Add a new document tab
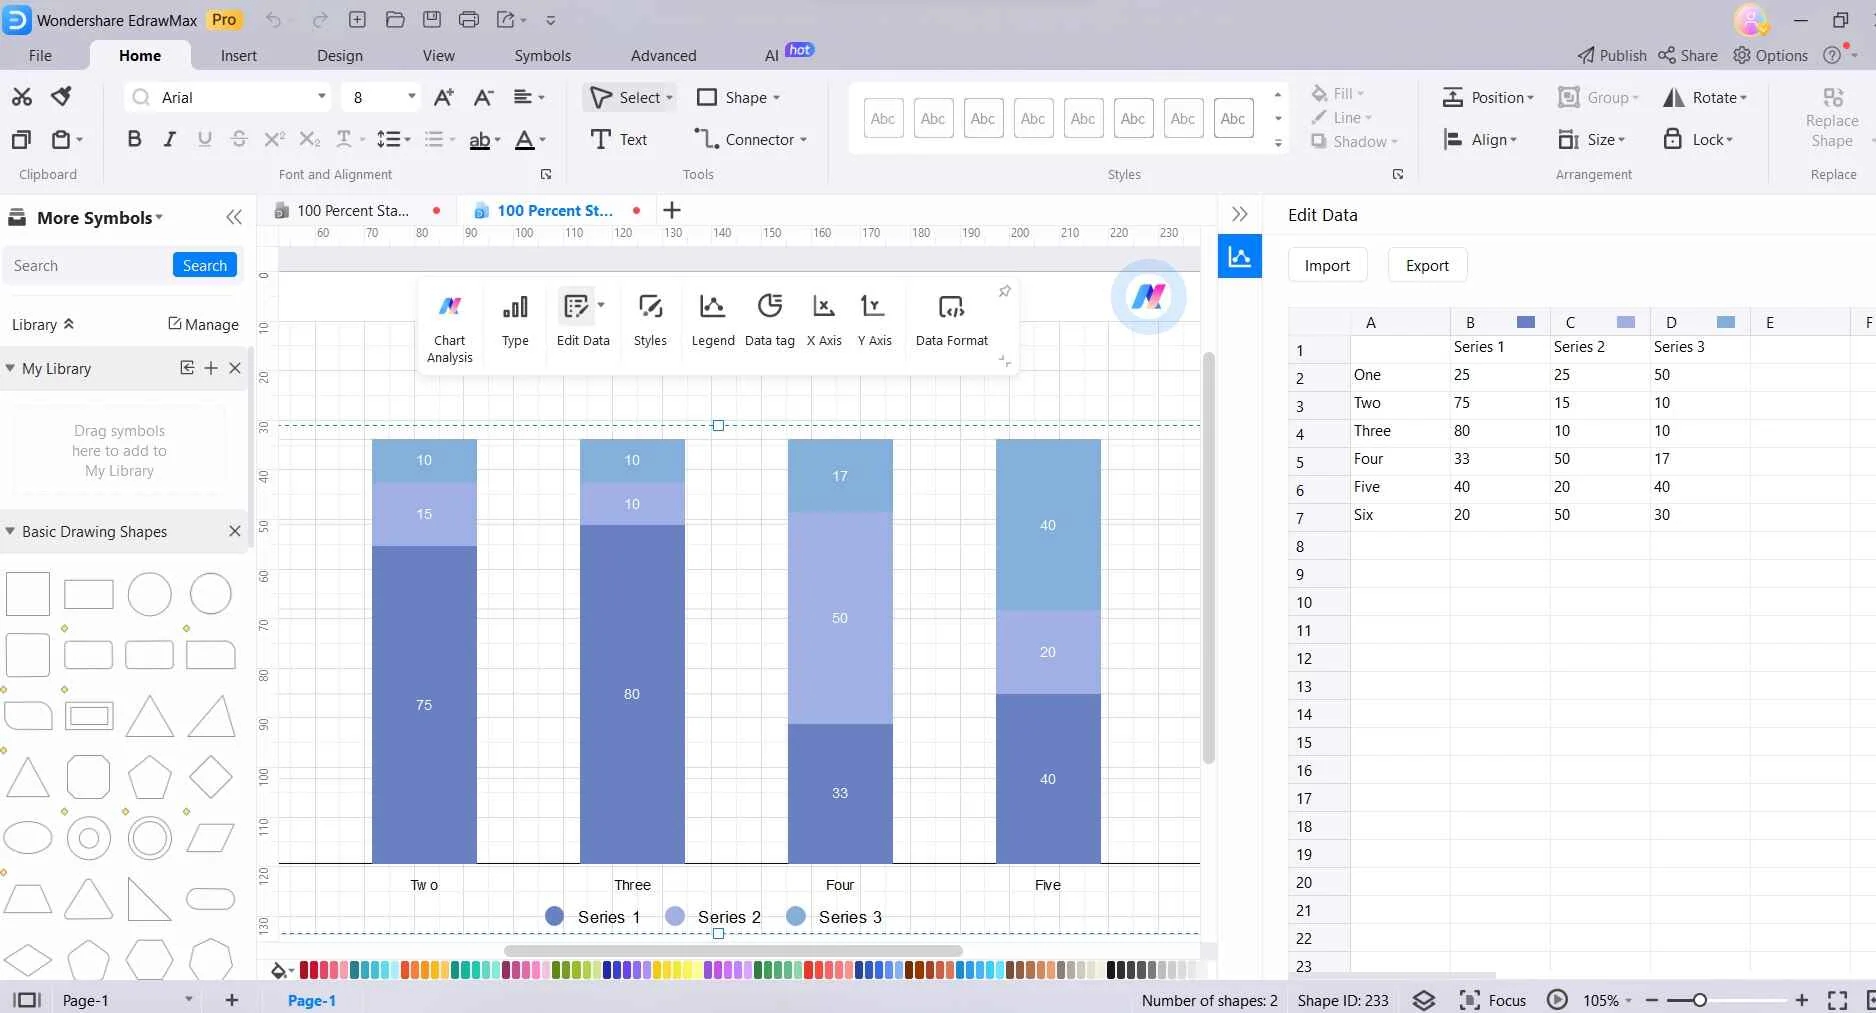Image resolution: width=1876 pixels, height=1013 pixels. (672, 210)
